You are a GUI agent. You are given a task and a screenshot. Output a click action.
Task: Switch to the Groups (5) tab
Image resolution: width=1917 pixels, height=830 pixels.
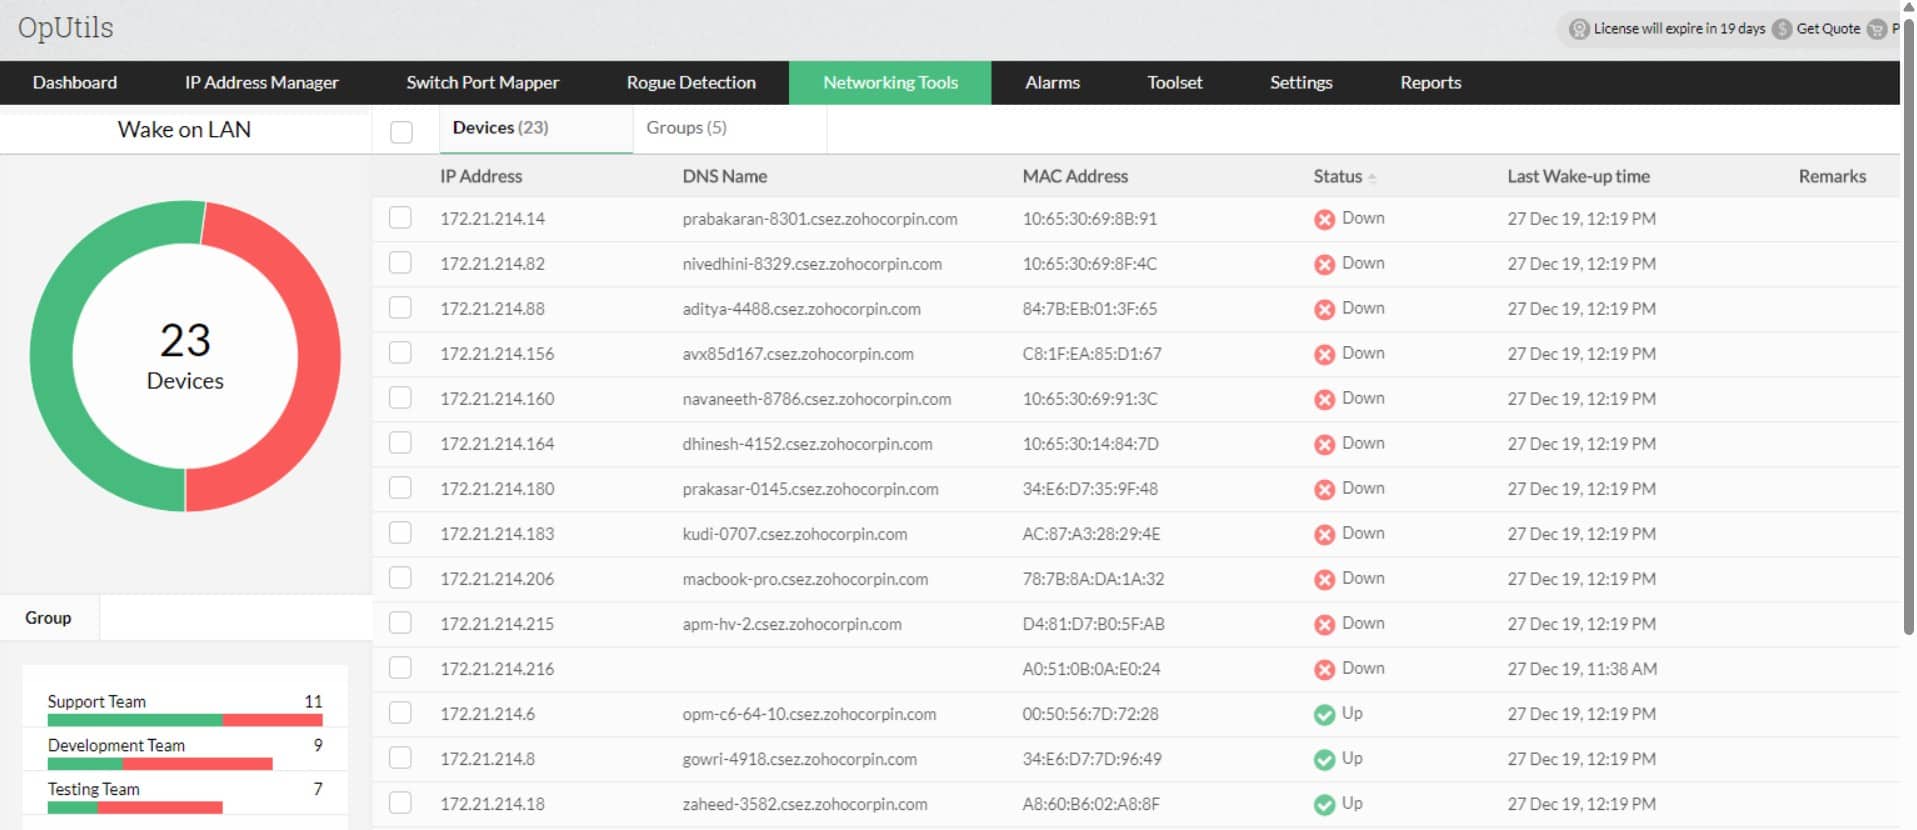(686, 128)
